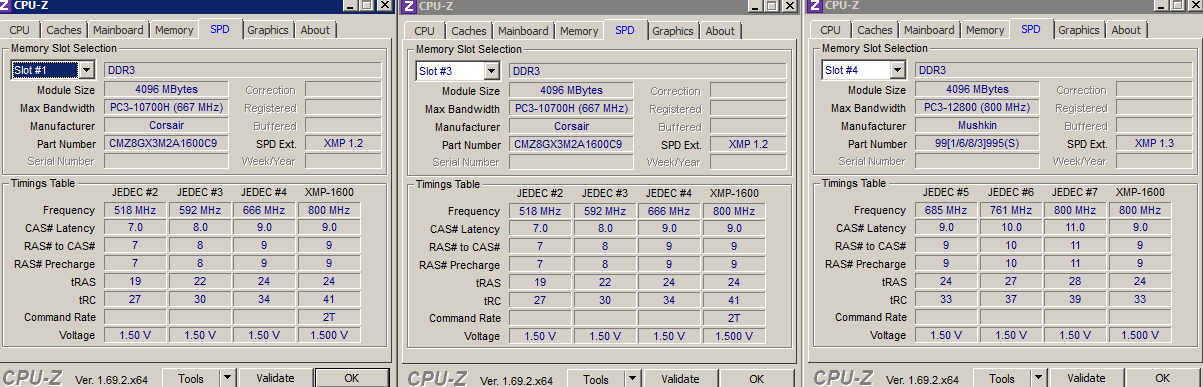The height and width of the screenshot is (387, 1203).
Task: Open Mainboard tab in Slot #4 window
Action: tap(929, 30)
